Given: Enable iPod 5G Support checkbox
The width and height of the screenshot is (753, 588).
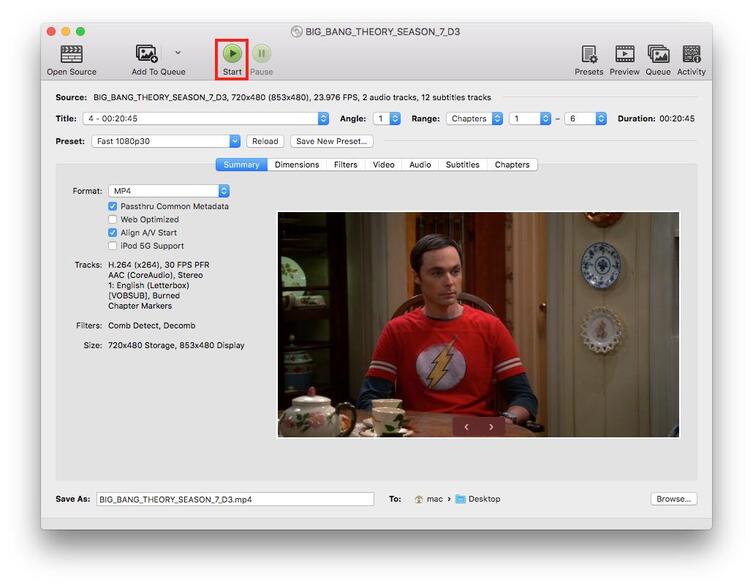Looking at the screenshot, I should [113, 246].
